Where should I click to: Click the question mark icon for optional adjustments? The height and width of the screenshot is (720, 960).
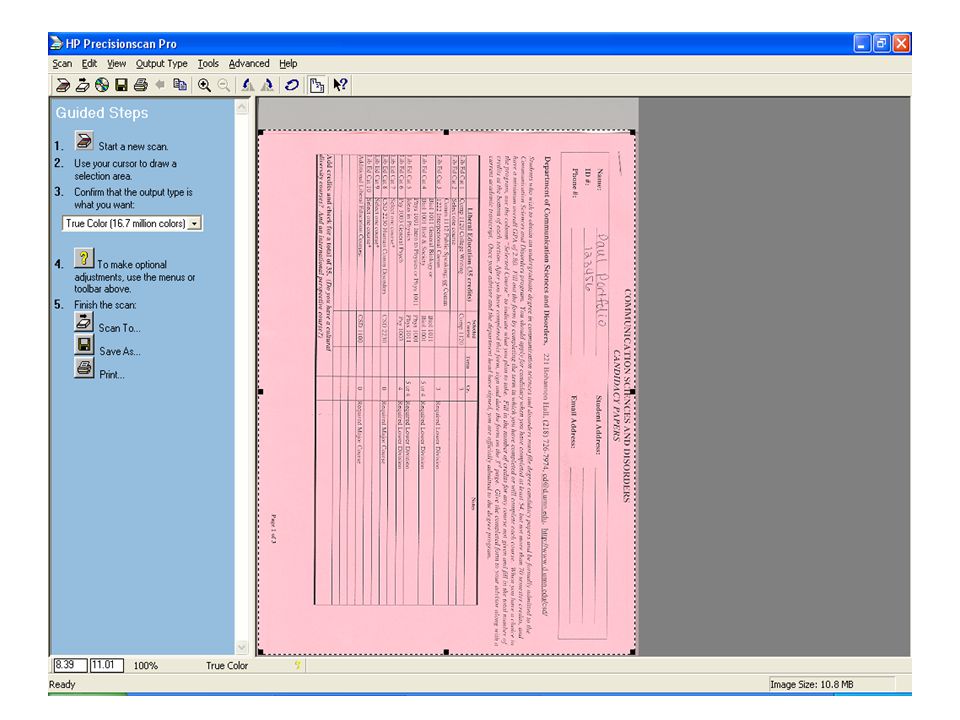coord(84,258)
